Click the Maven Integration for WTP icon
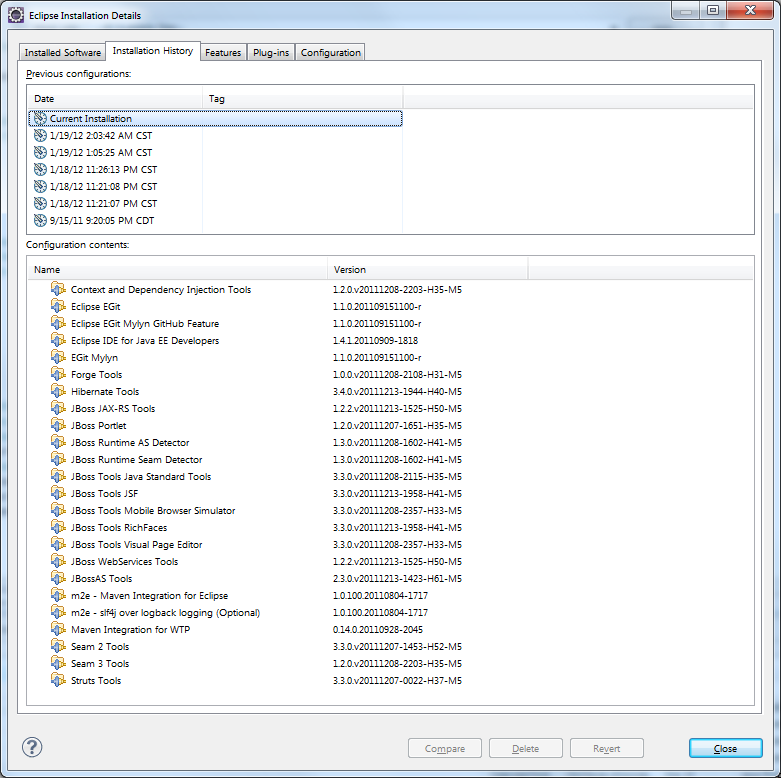The height and width of the screenshot is (778, 781). coord(58,629)
